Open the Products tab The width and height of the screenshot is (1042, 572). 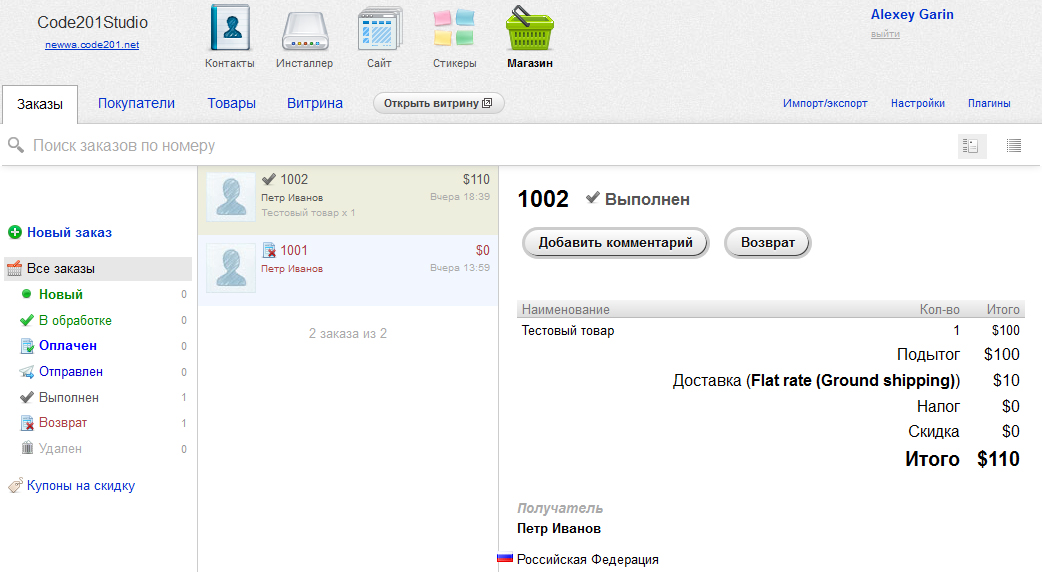coord(231,103)
